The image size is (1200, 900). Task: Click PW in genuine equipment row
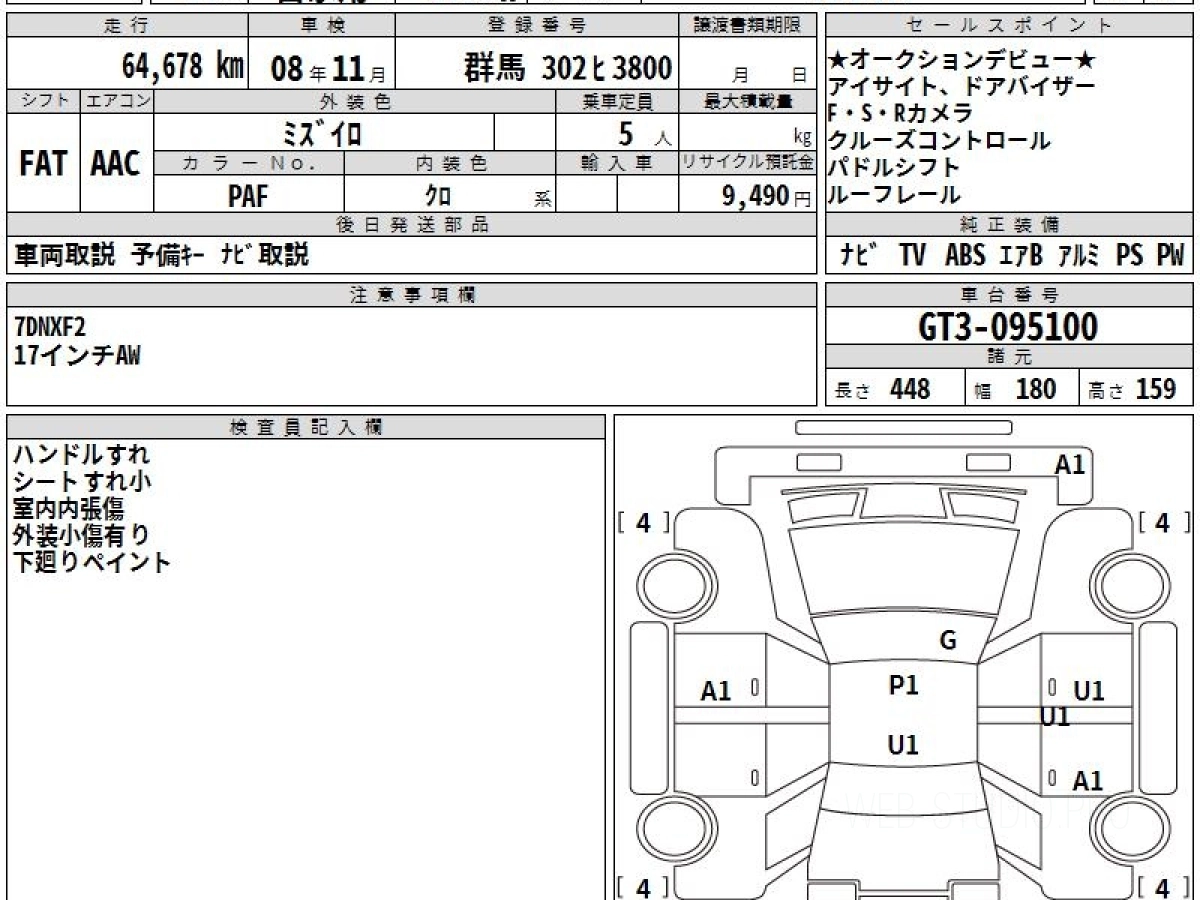(x=1170, y=255)
